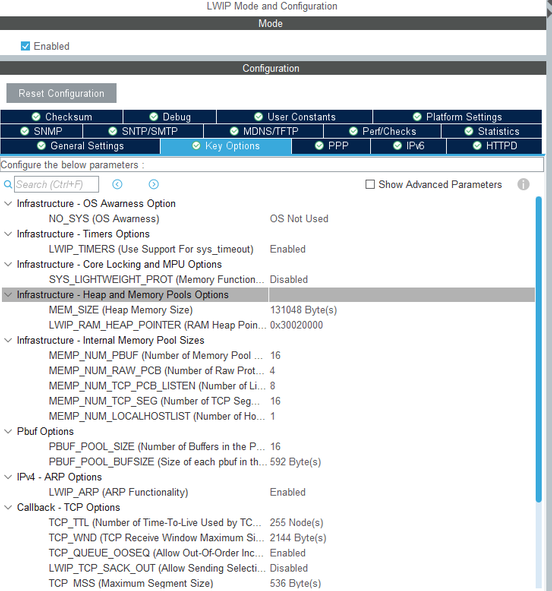Screen dimensions: 552x591
Task: Focus the Search (Ctrl+F) input field
Action: 57,184
